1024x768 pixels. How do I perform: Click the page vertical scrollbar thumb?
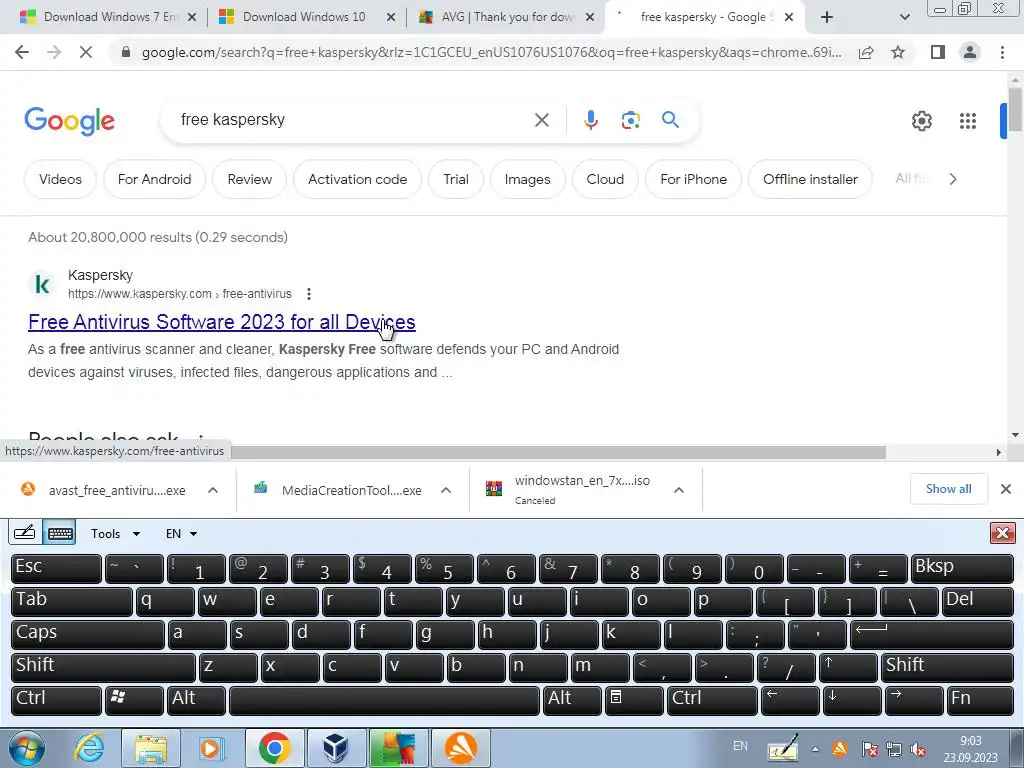point(1015,108)
